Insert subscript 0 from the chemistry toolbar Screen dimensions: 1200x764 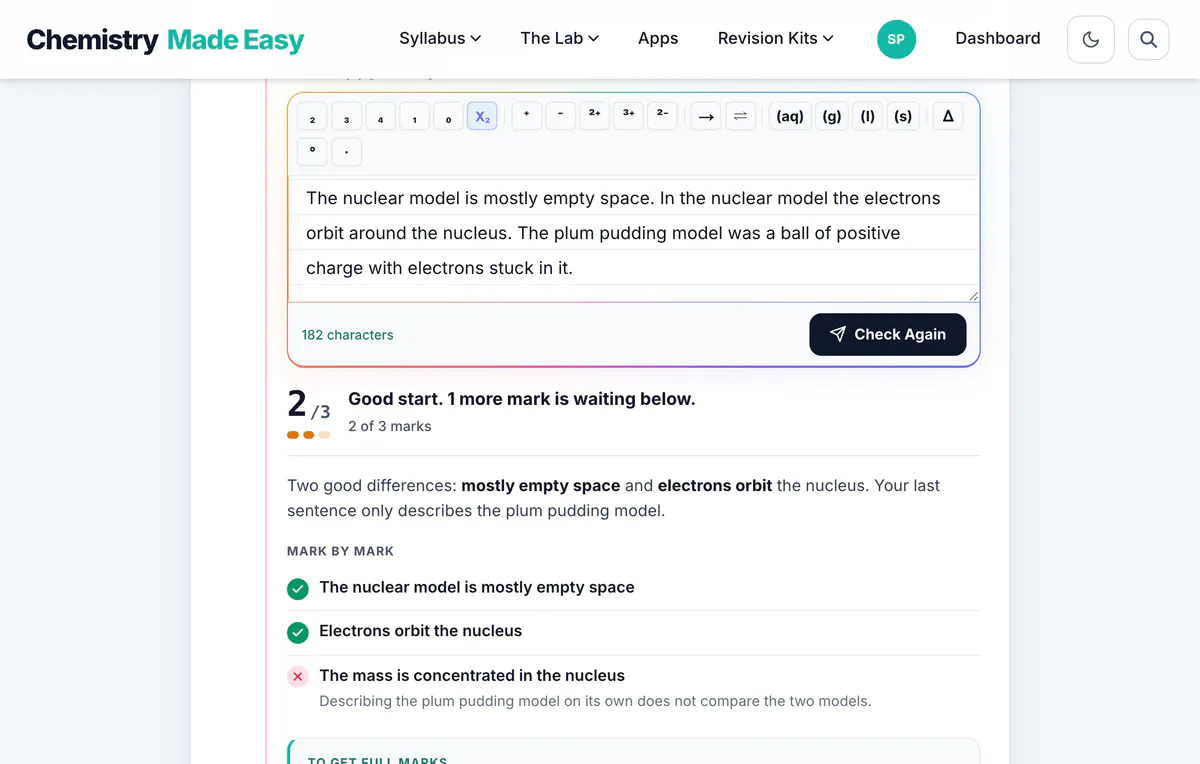click(x=449, y=117)
